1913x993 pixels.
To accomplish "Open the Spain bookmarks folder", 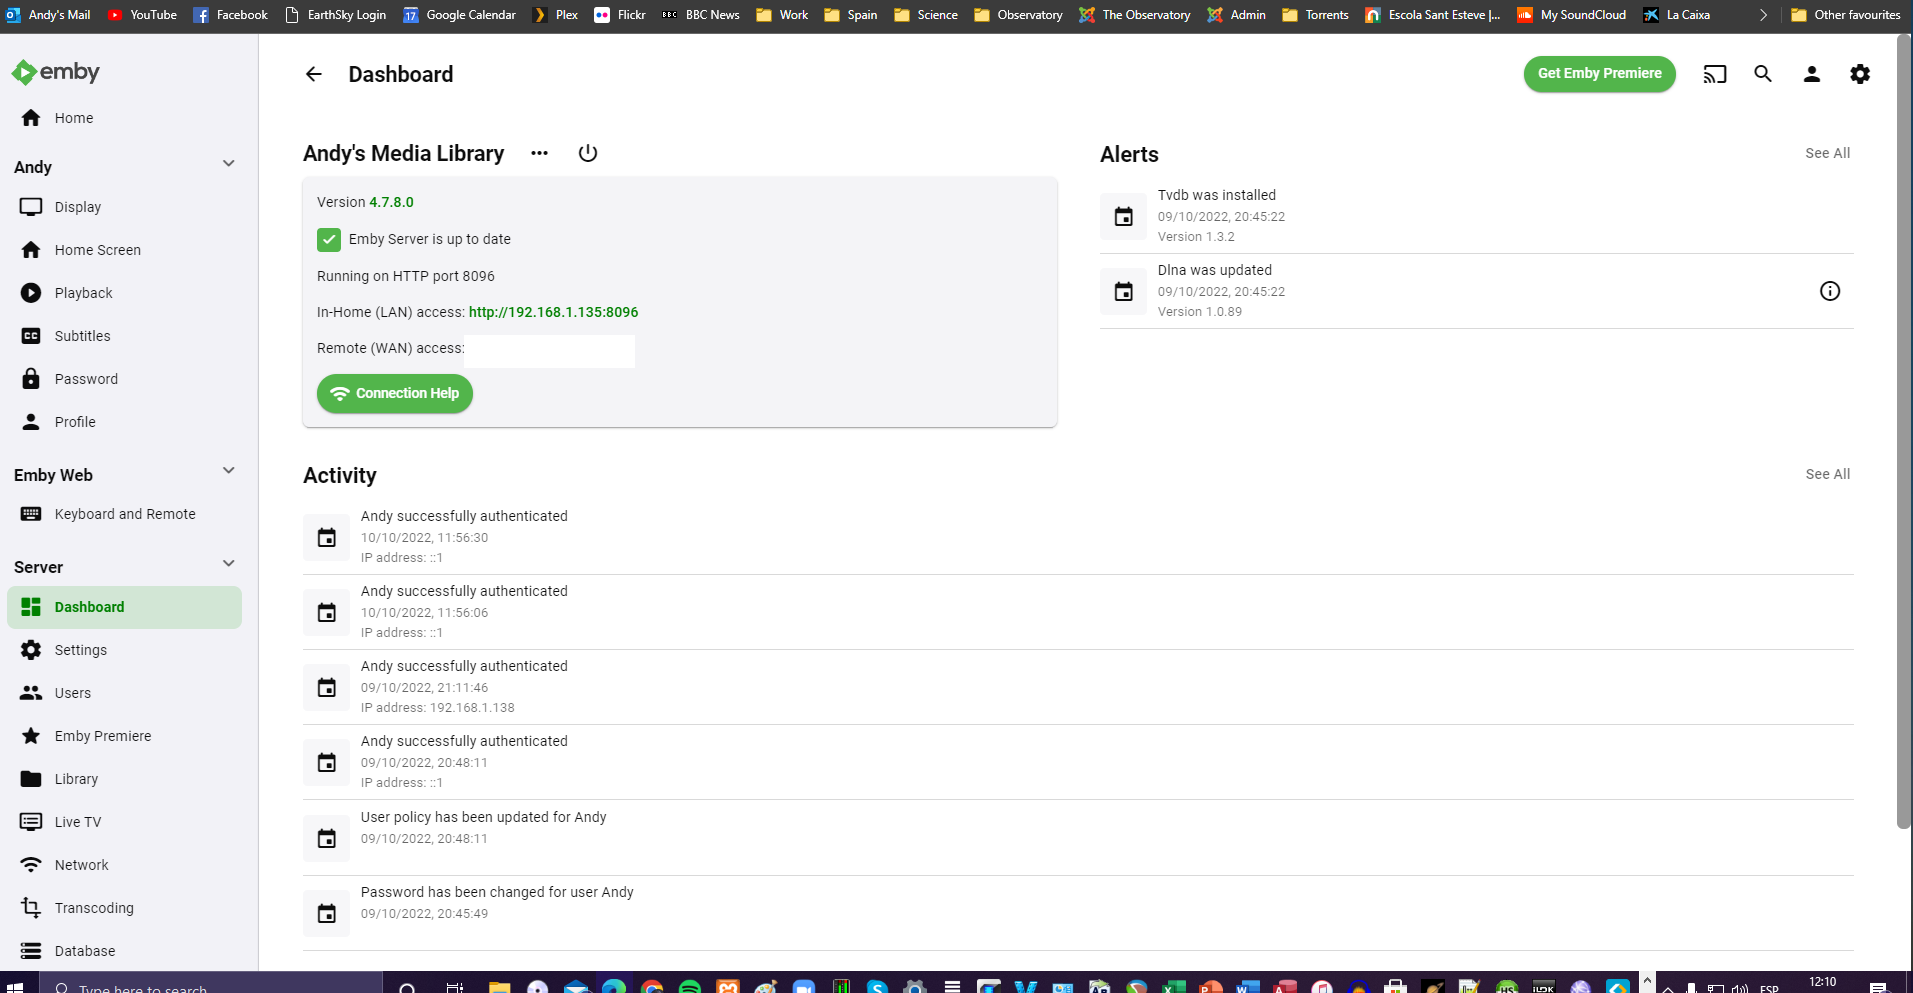I will coord(851,15).
